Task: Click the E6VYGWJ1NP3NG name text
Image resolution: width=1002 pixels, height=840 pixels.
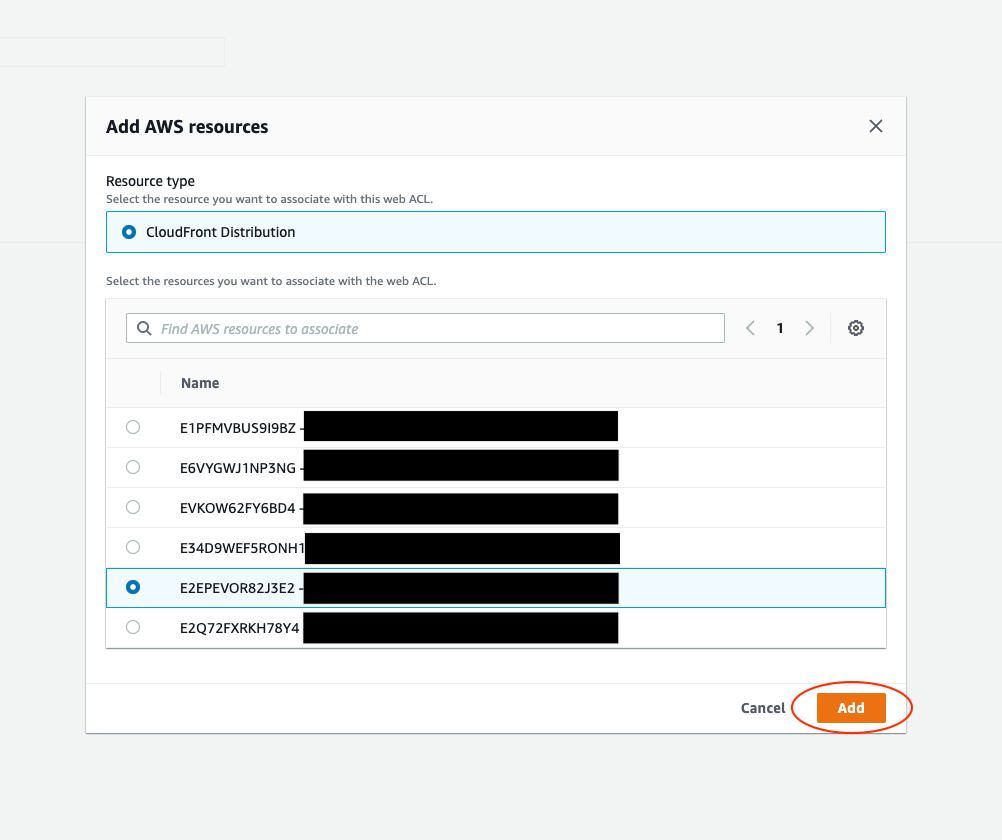Action: pos(238,468)
